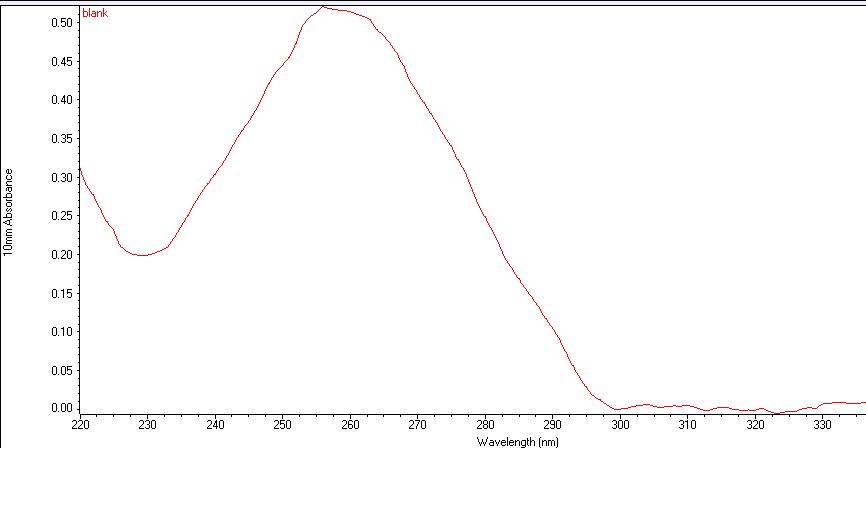This screenshot has width=866, height=528.
Task: Select the "Wavelength (nm)" X-axis title
Action: [x=517, y=441]
